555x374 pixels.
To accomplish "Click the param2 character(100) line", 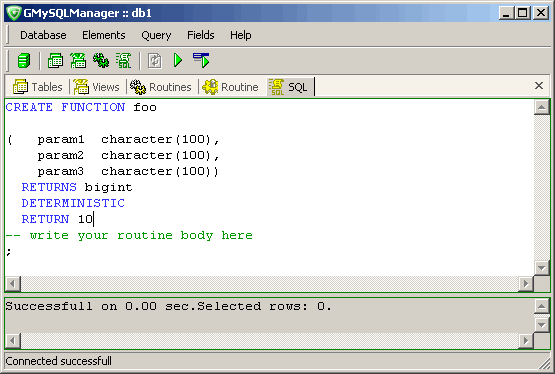I will click(128, 155).
